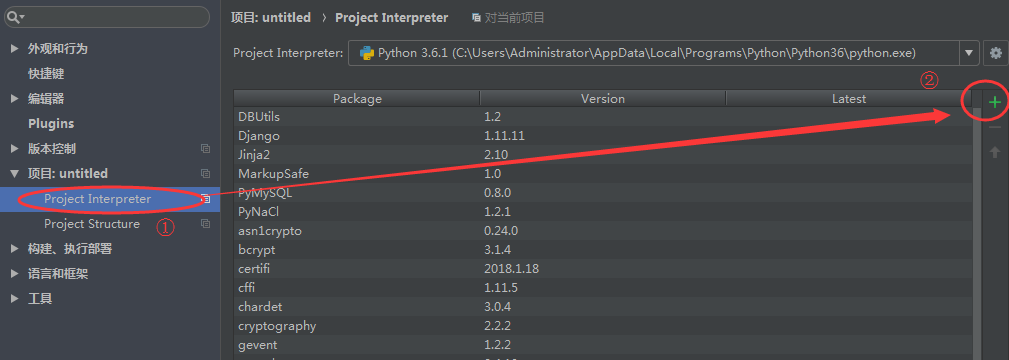Open 语言和框架 settings
Screen dimensions: 1009x360
[58, 274]
